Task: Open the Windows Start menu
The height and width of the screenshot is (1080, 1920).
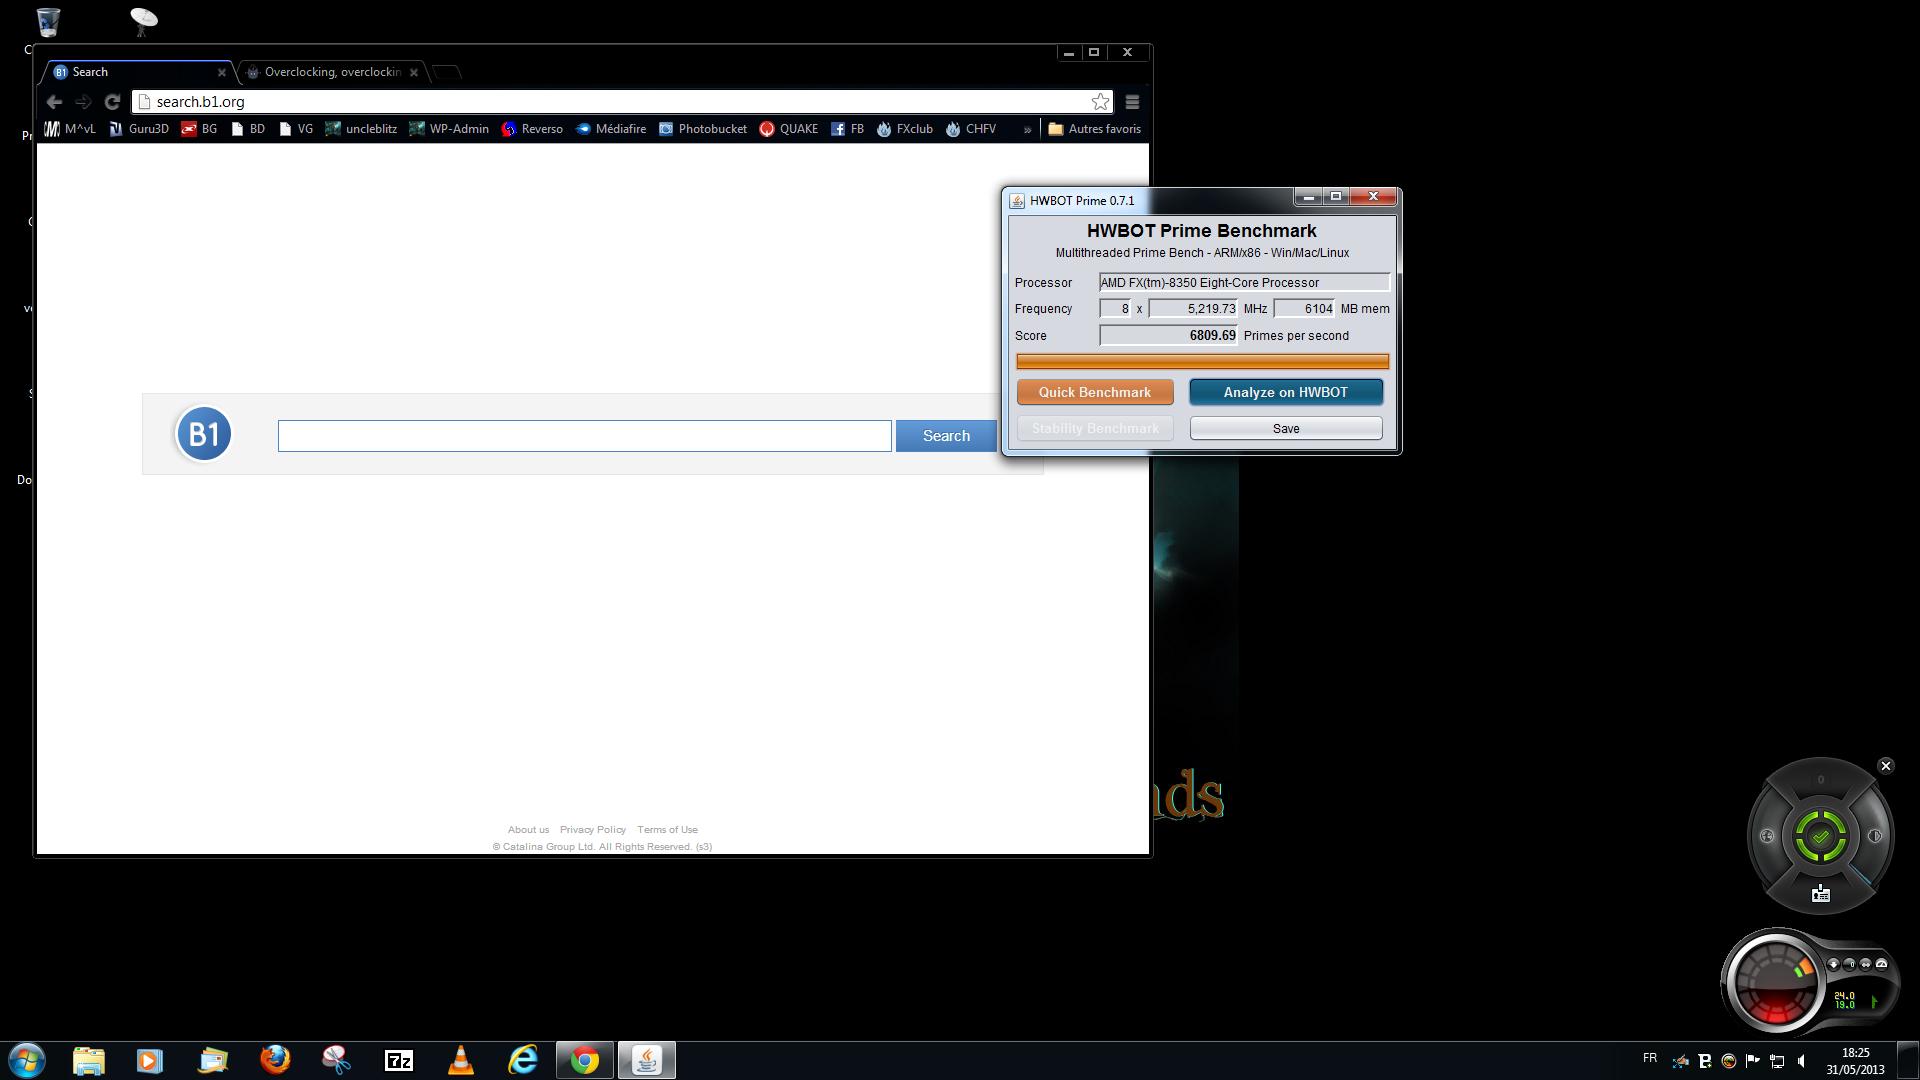Action: pos(27,1060)
